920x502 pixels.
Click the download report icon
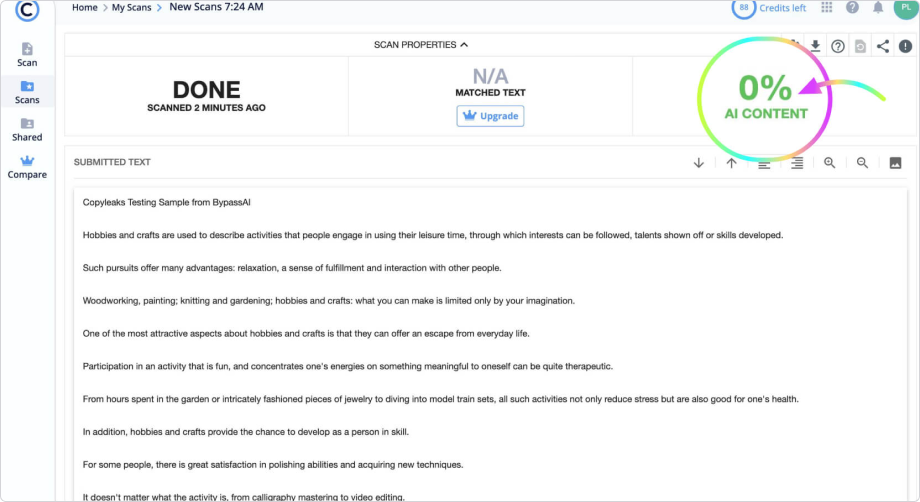816,46
